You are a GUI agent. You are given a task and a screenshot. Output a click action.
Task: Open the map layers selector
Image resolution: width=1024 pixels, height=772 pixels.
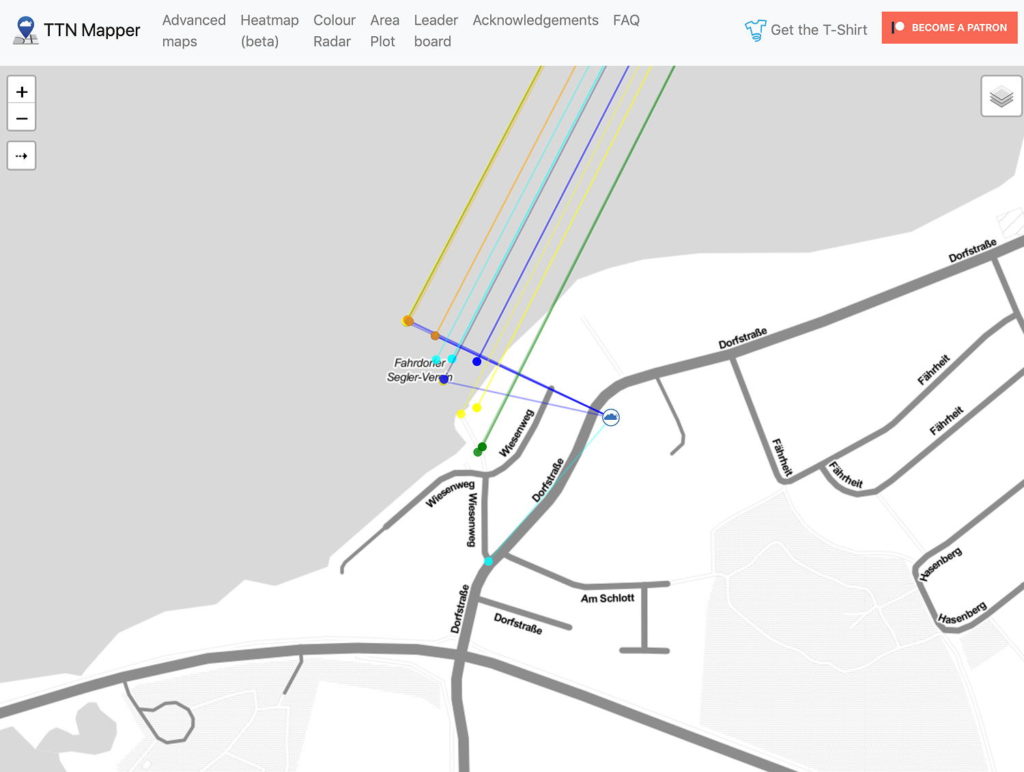coord(1000,97)
